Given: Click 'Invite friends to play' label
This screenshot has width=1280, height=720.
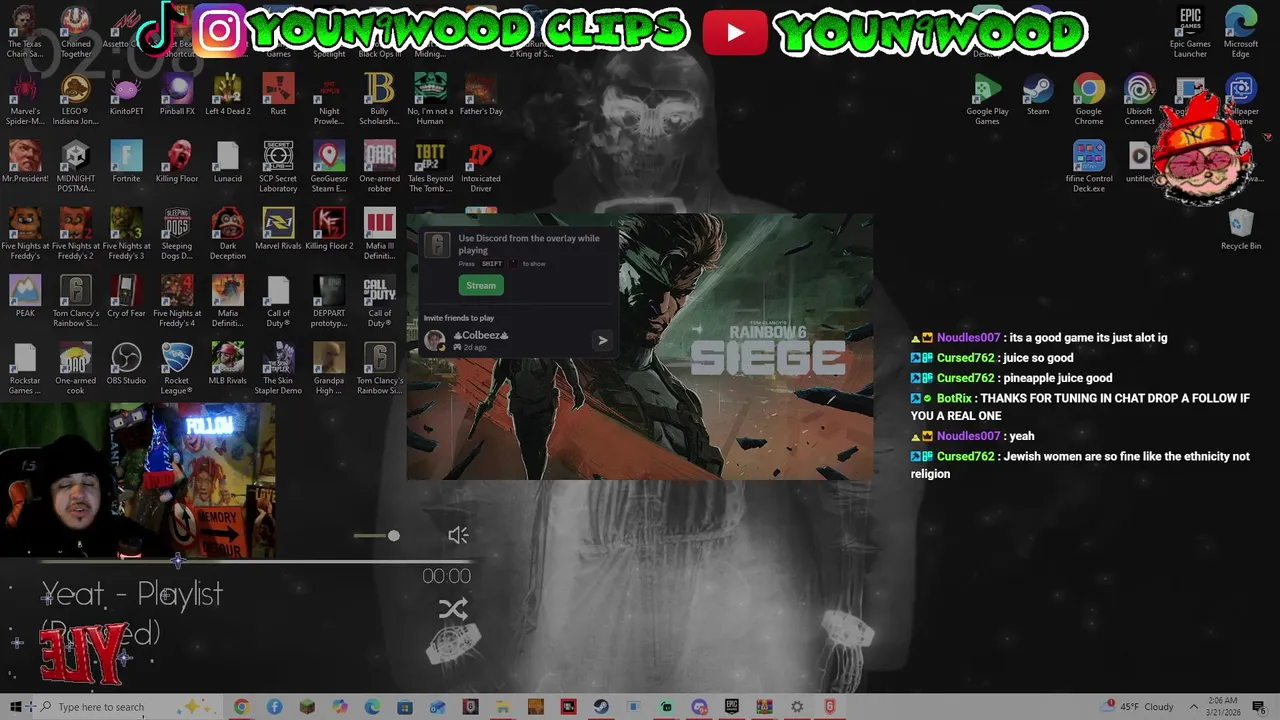Looking at the screenshot, I should pos(459,318).
